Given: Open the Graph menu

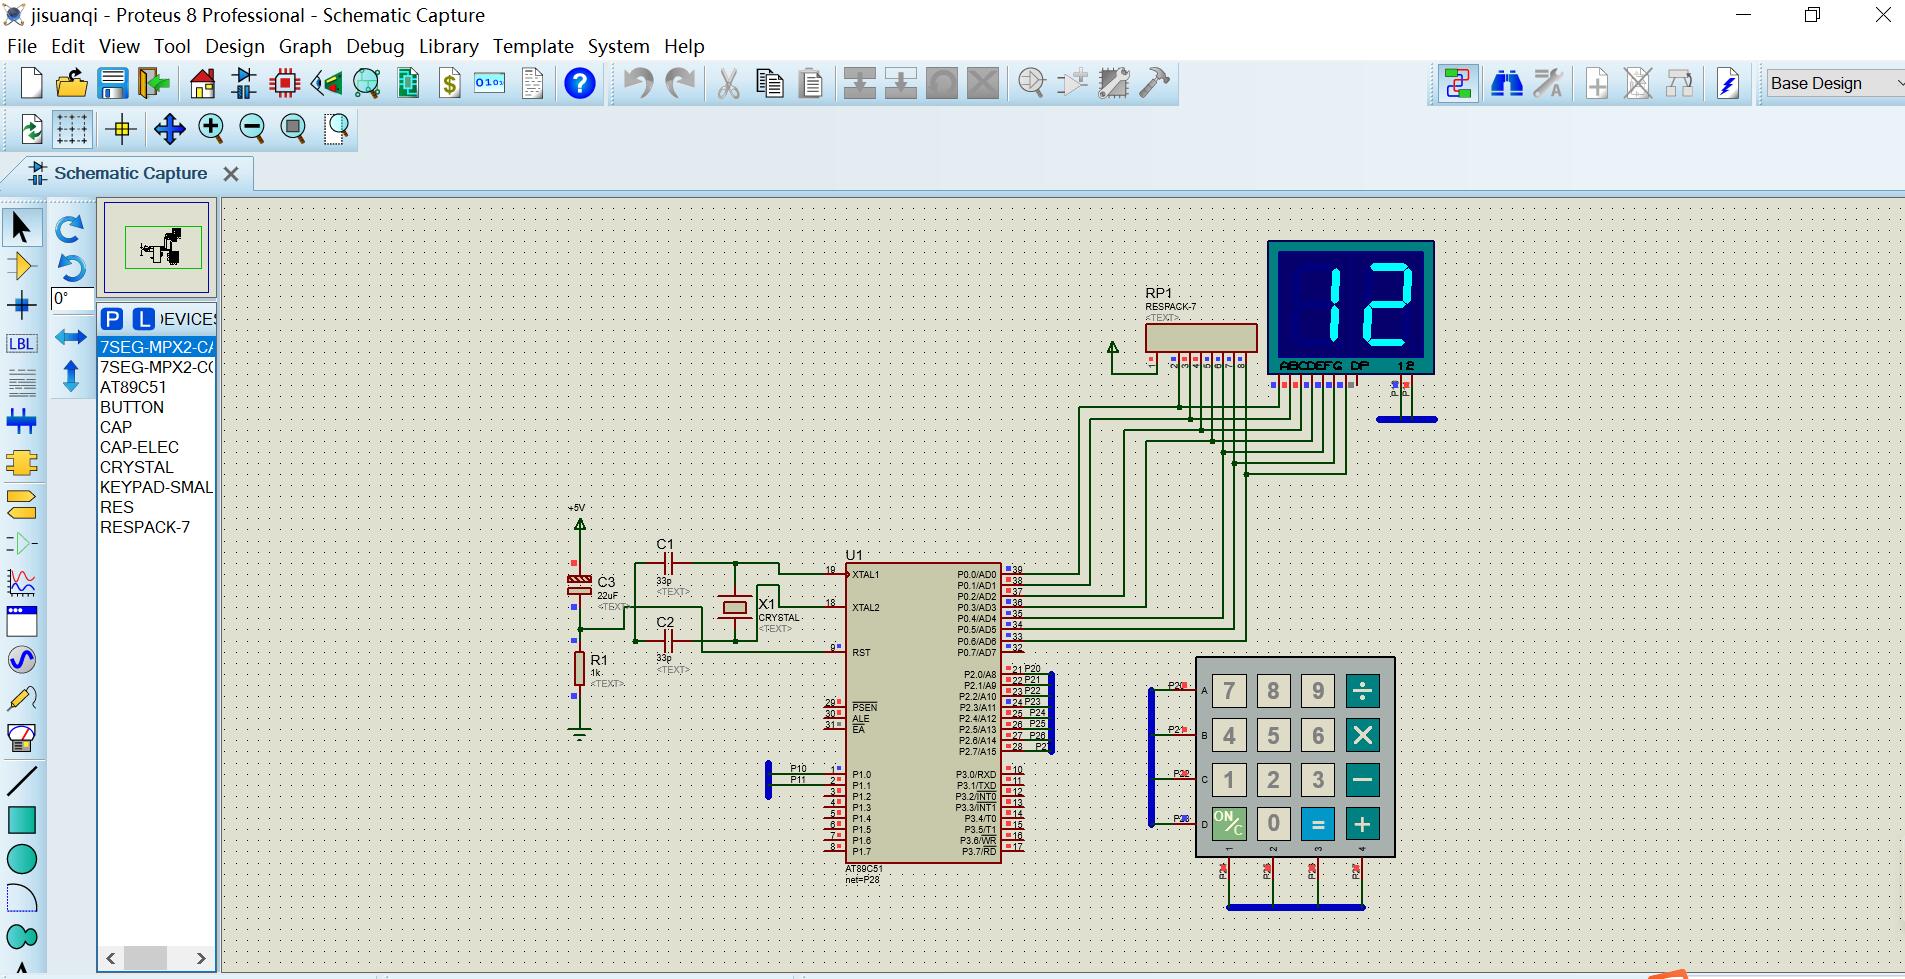Looking at the screenshot, I should coord(305,46).
